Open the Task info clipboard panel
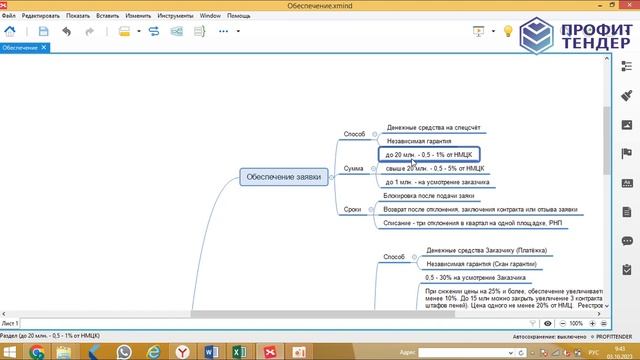This screenshot has width=640, height=360. coord(627,270)
